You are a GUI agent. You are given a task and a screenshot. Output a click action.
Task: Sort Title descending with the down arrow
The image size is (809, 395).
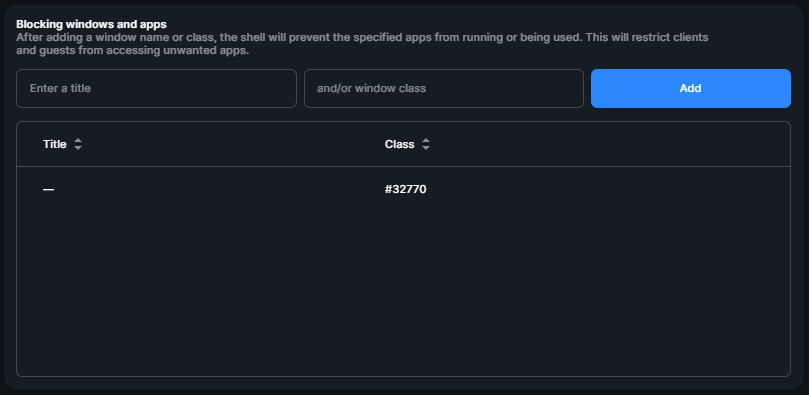(x=77, y=148)
